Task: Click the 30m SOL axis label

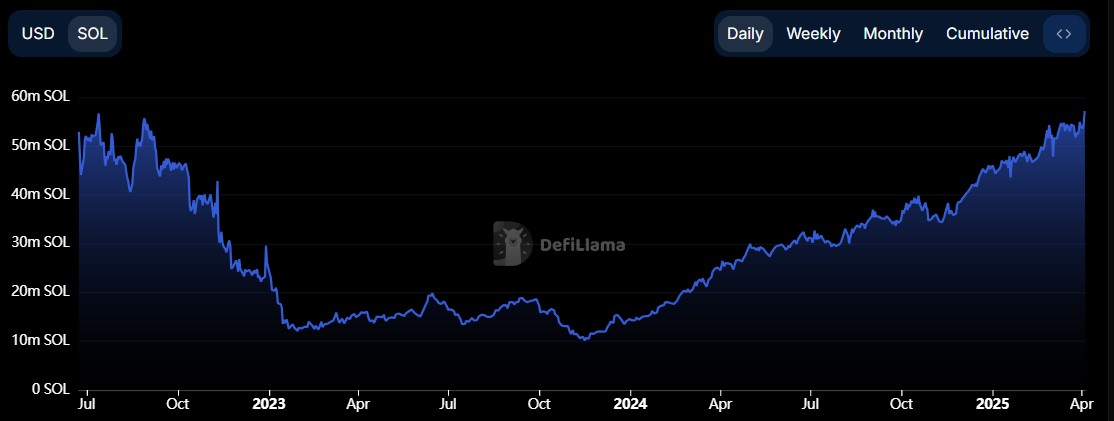Action: pos(41,243)
